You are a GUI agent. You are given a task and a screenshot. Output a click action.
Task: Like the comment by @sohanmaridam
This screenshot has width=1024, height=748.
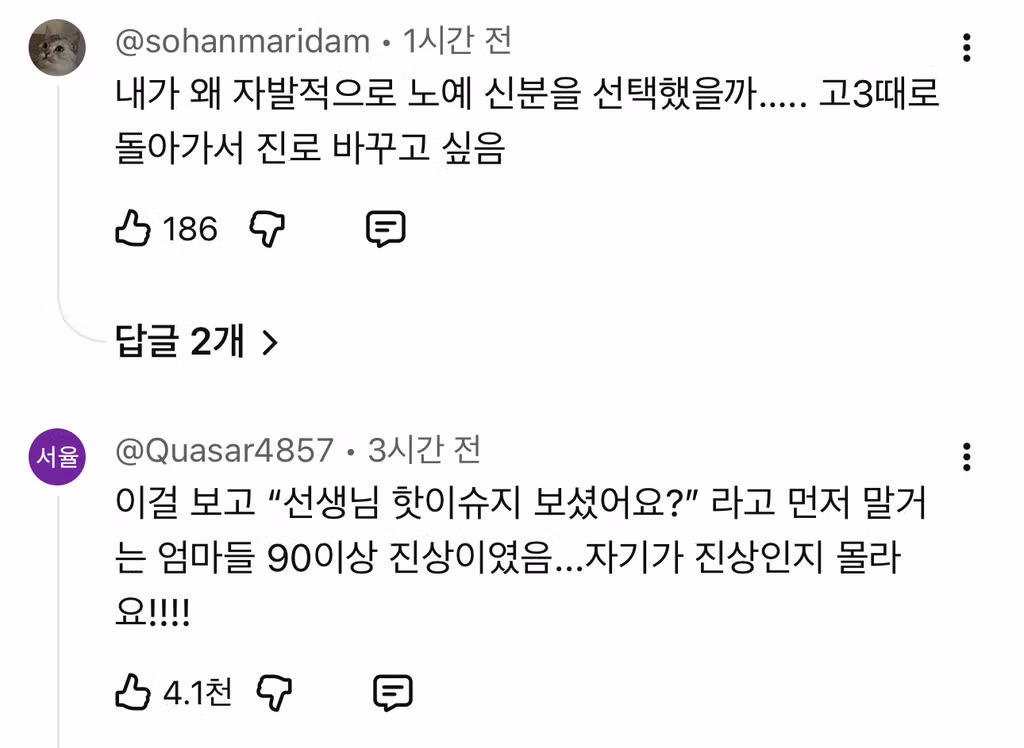(x=135, y=228)
